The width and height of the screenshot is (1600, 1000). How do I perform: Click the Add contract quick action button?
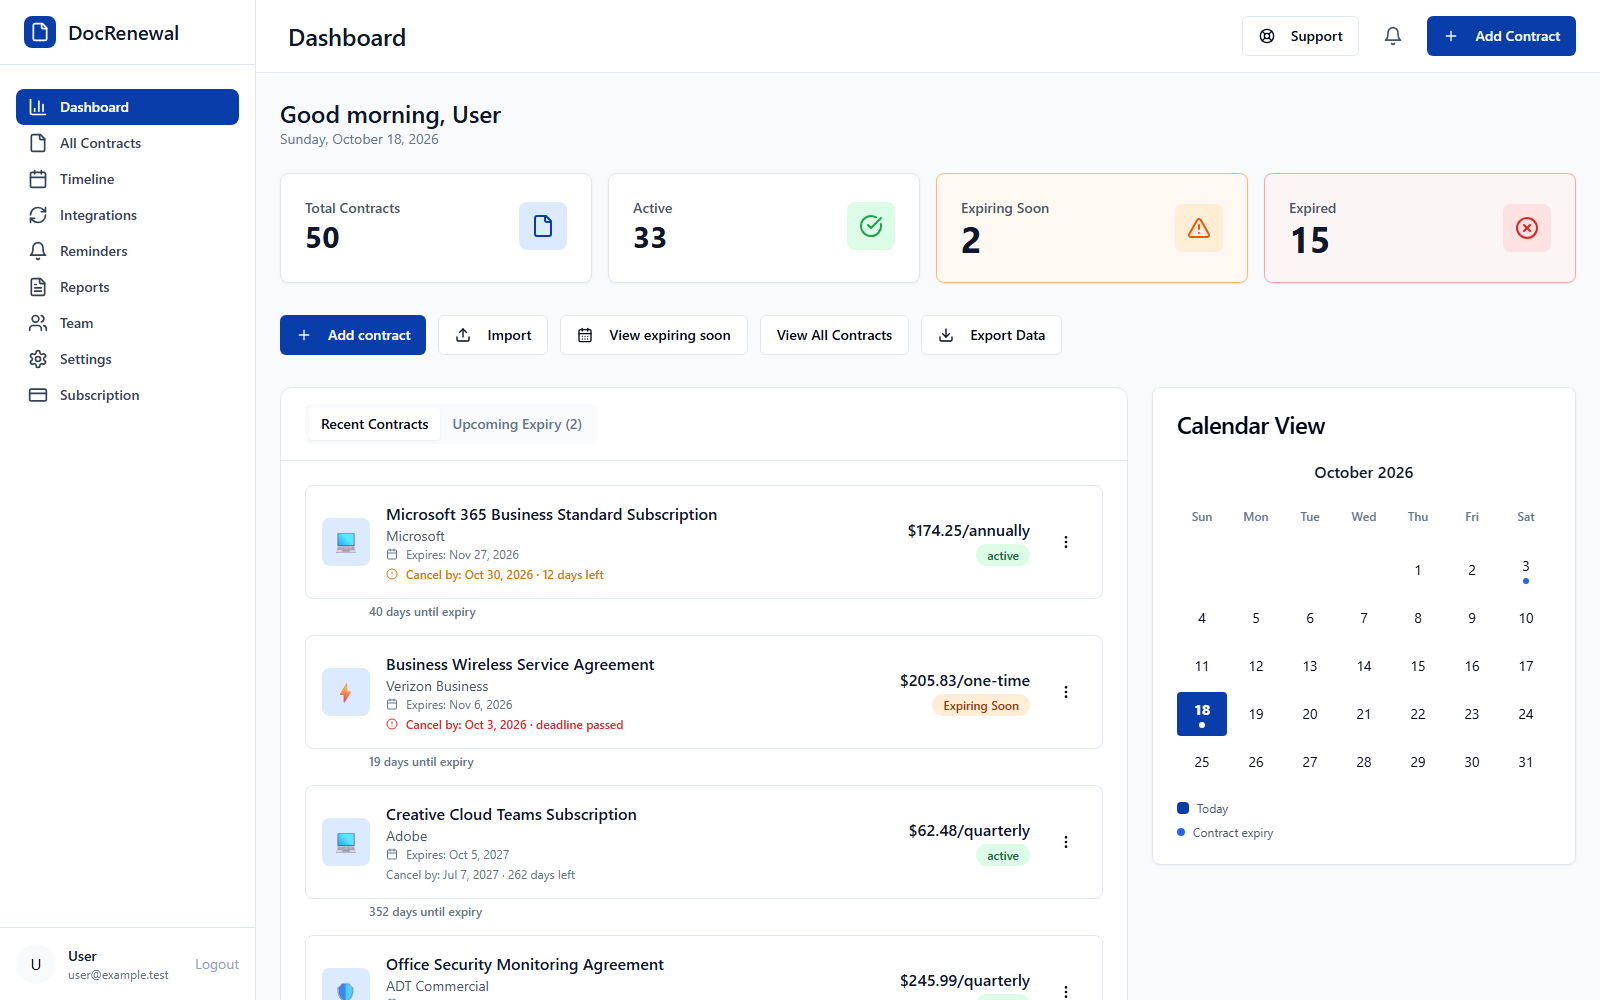(353, 335)
